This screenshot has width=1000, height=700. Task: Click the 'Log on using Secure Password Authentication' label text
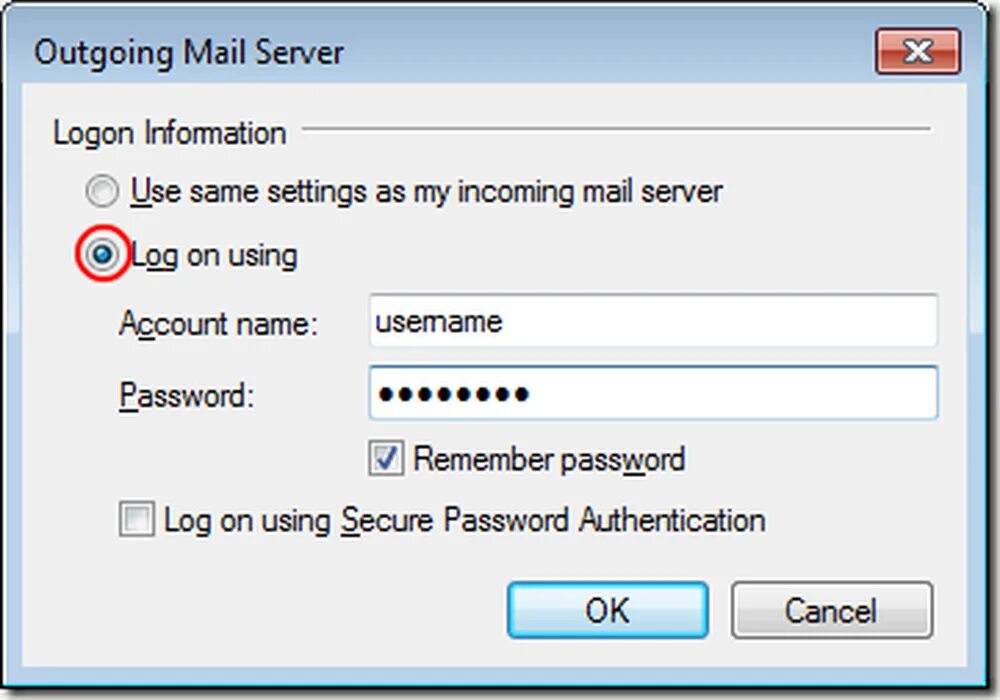point(464,520)
